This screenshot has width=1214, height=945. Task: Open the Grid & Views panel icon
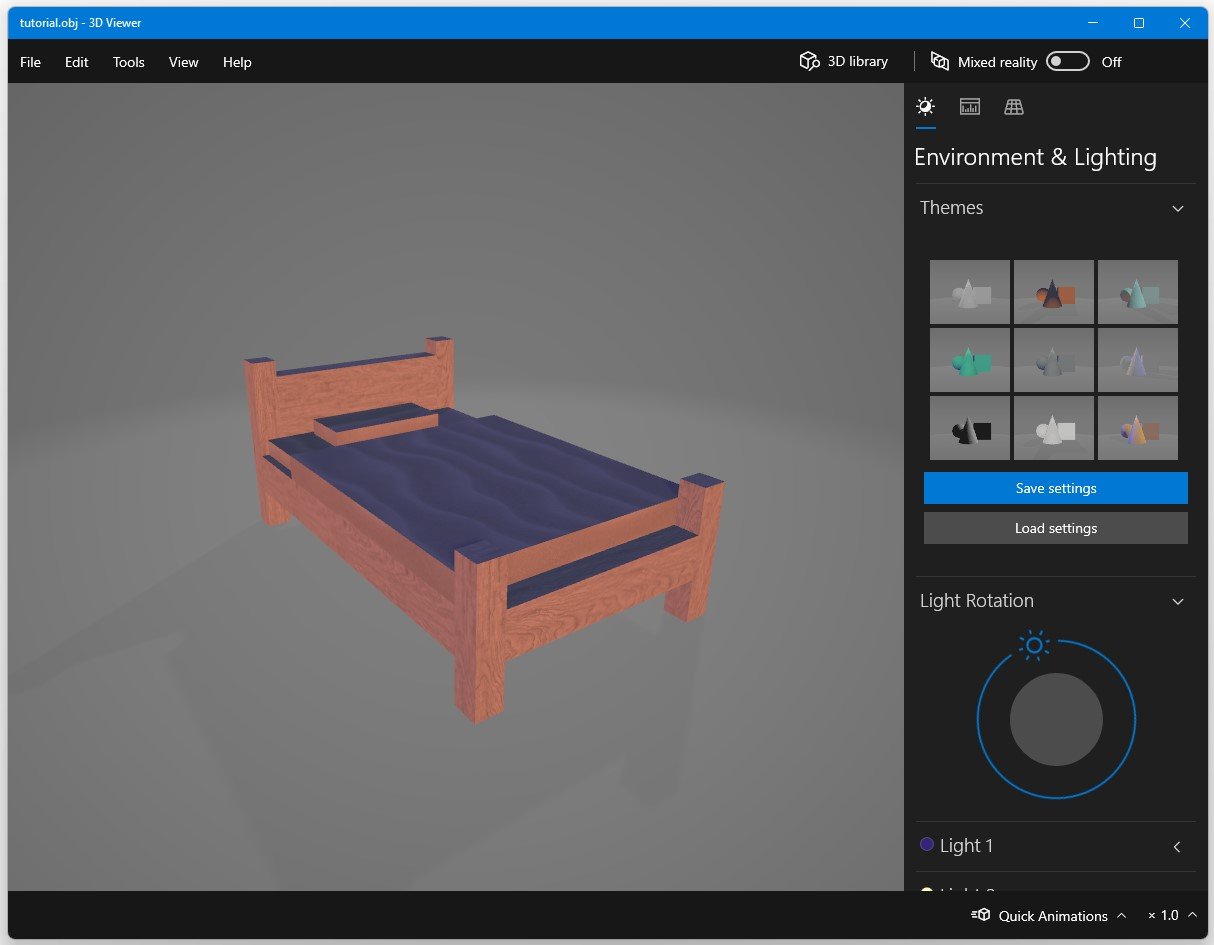[x=1013, y=106]
